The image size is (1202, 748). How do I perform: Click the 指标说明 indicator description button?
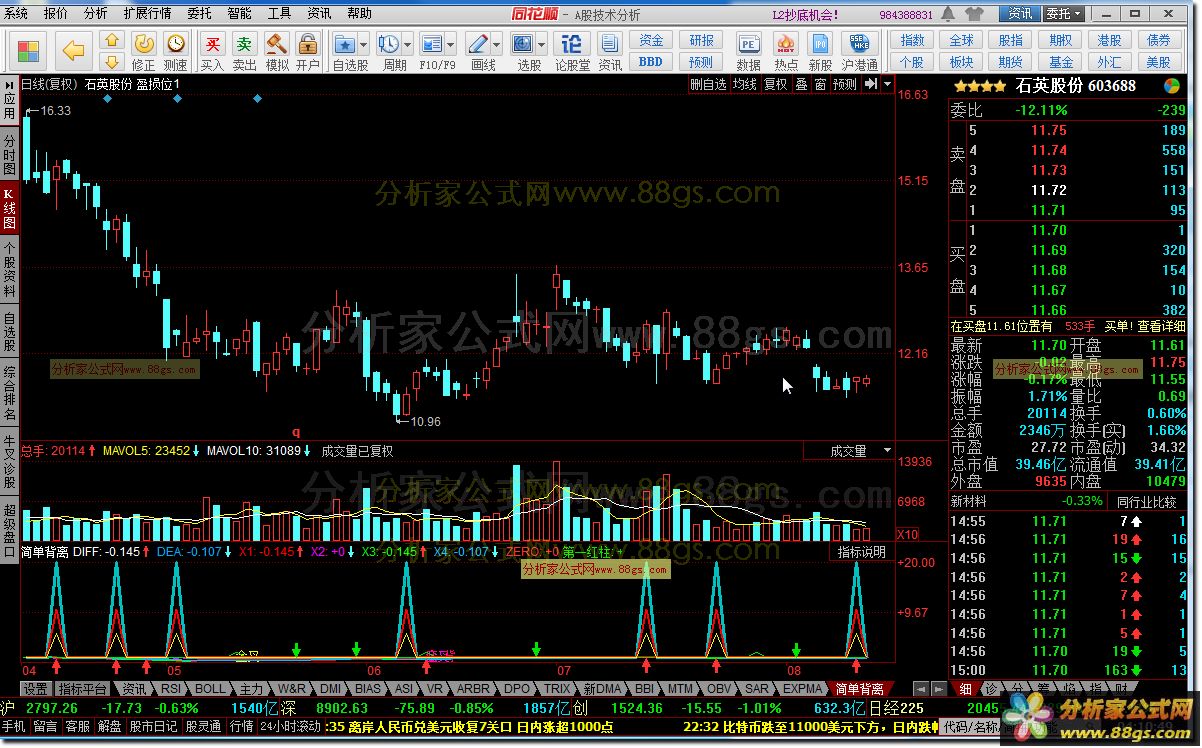[861, 552]
